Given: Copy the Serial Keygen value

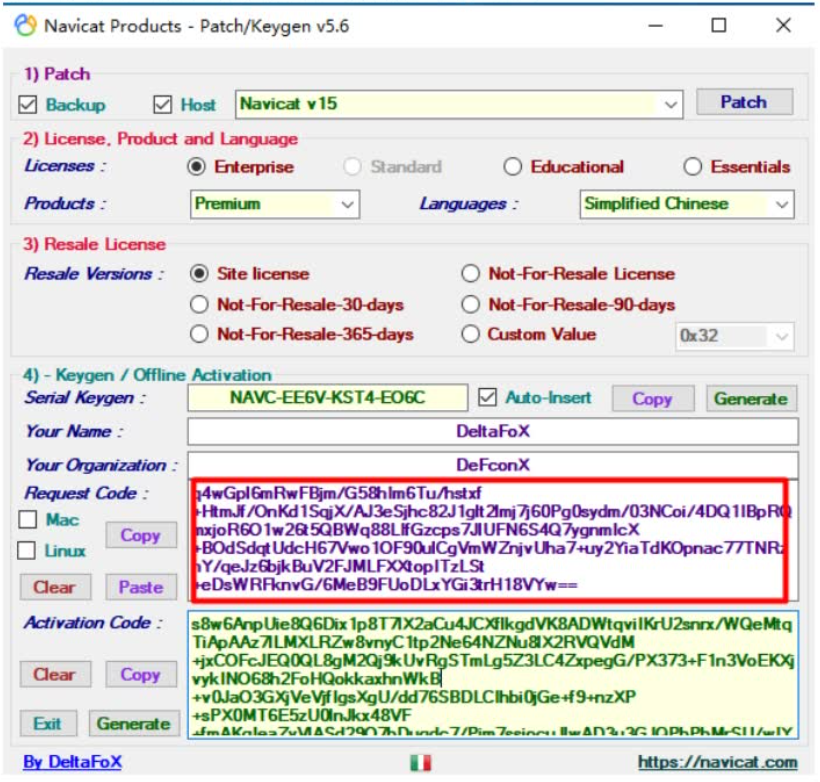Looking at the screenshot, I should (652, 399).
